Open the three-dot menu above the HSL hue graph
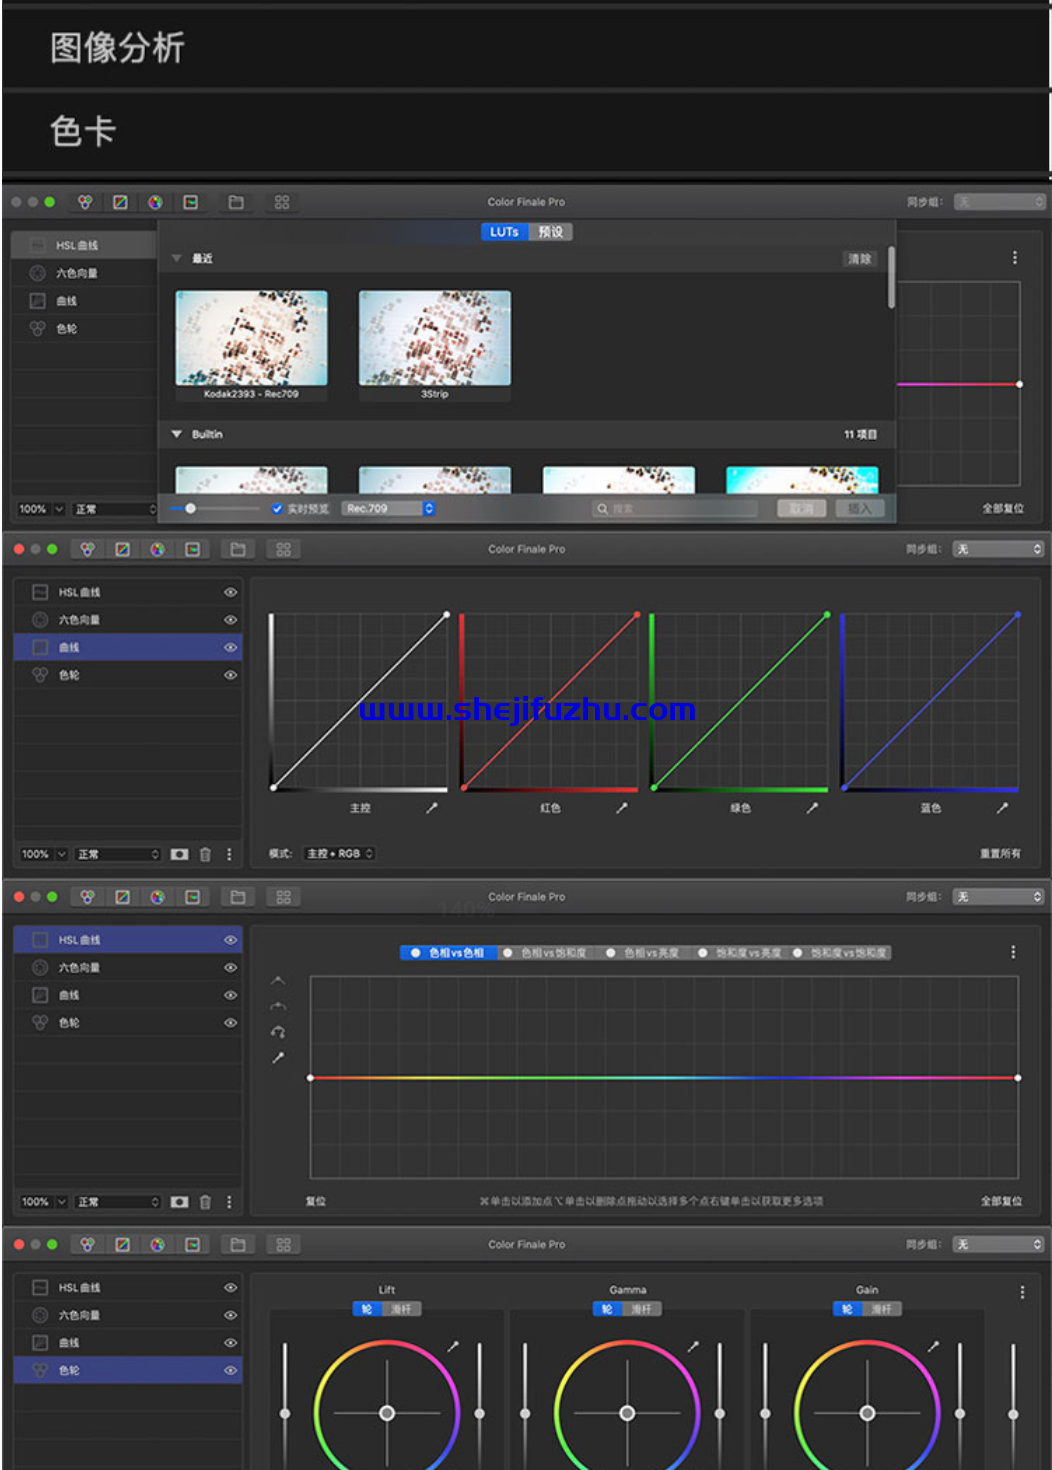The height and width of the screenshot is (1470, 1052). (x=1013, y=952)
